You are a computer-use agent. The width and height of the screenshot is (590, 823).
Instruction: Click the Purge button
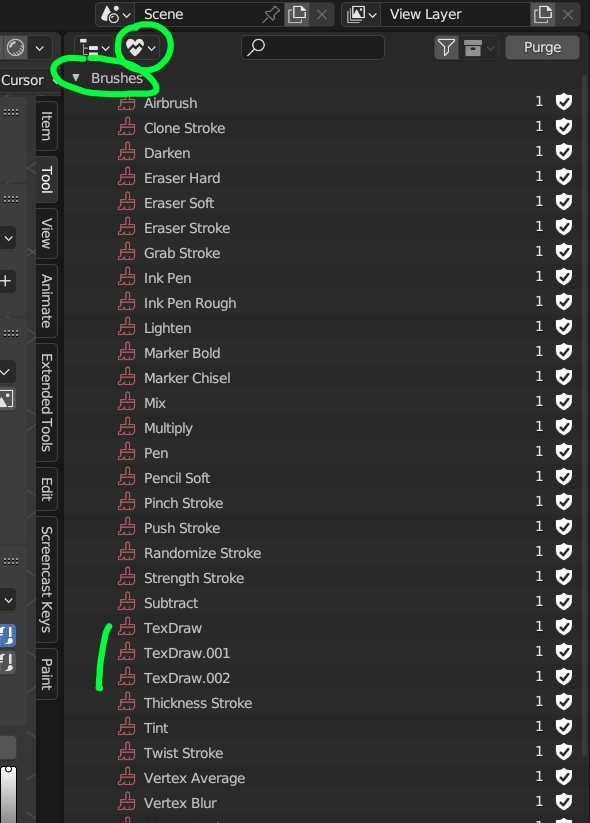coord(542,47)
